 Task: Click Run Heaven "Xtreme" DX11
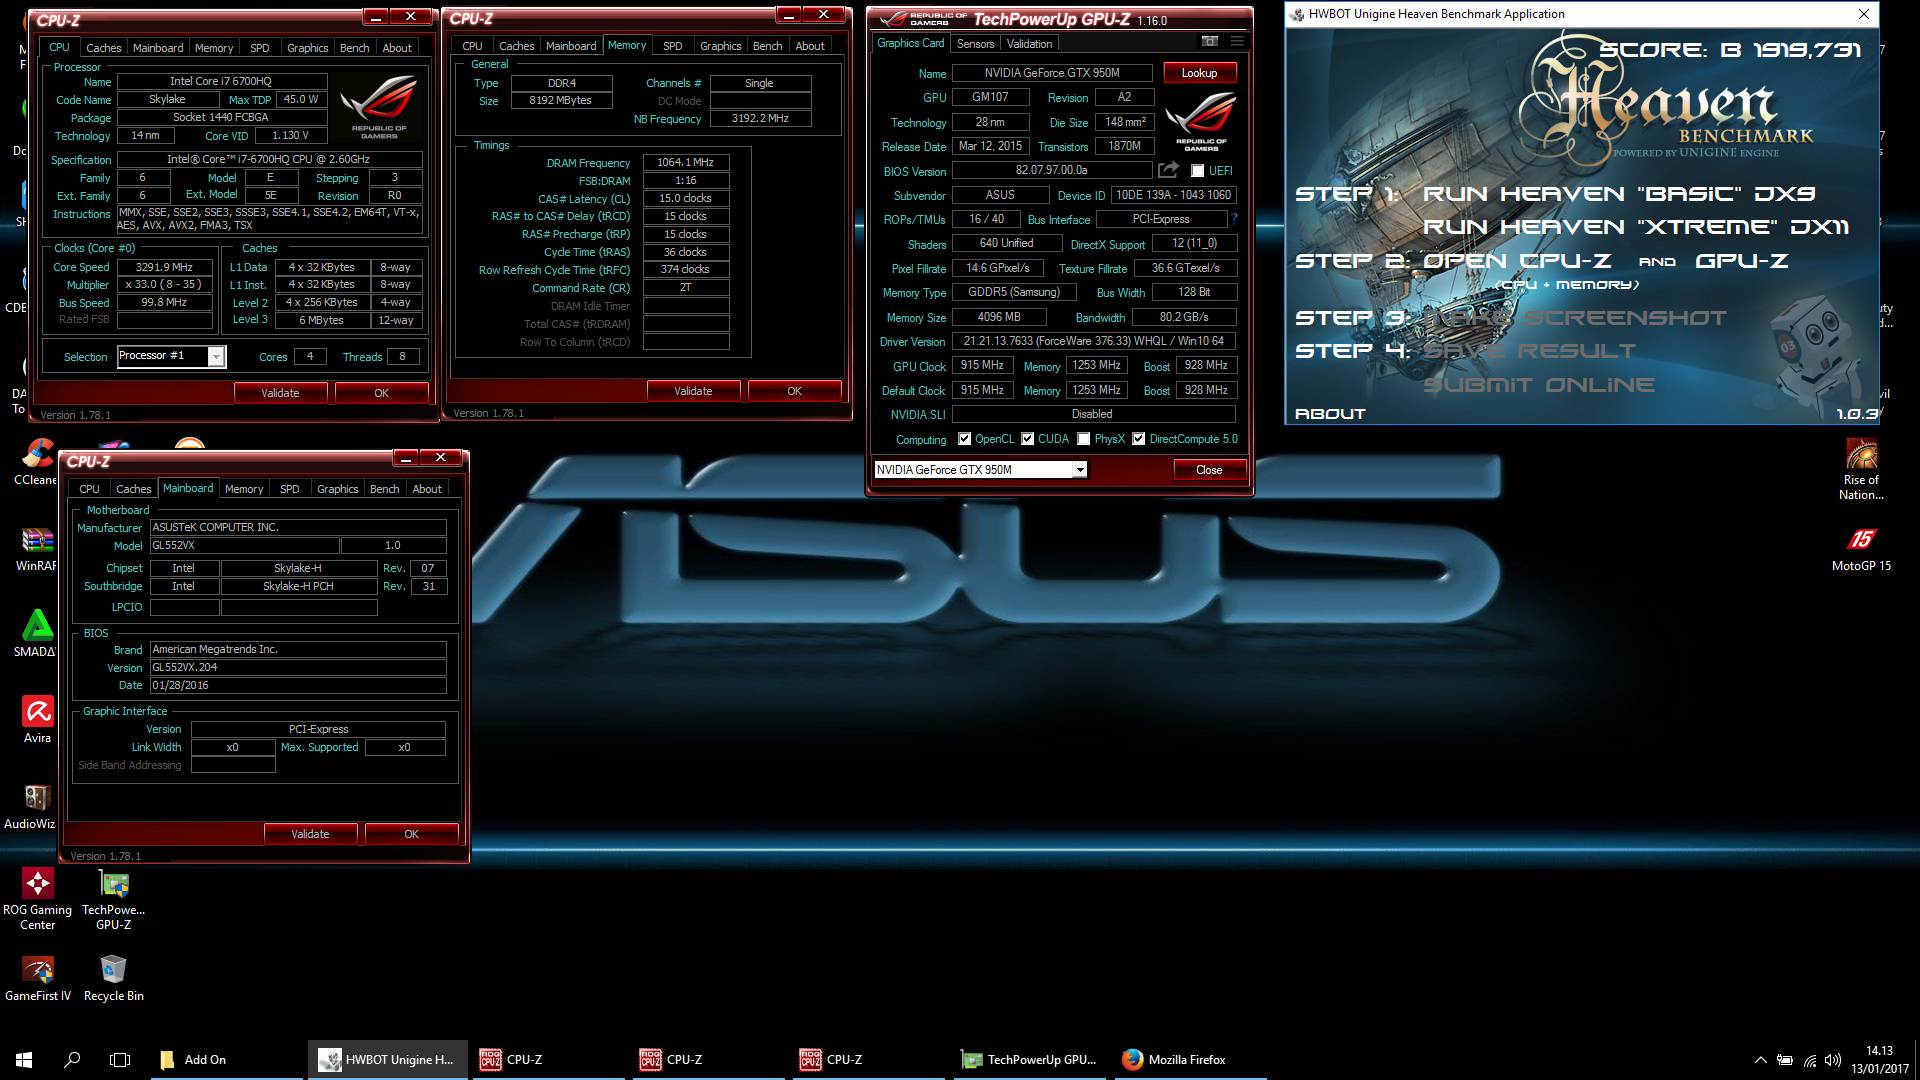click(x=1636, y=227)
